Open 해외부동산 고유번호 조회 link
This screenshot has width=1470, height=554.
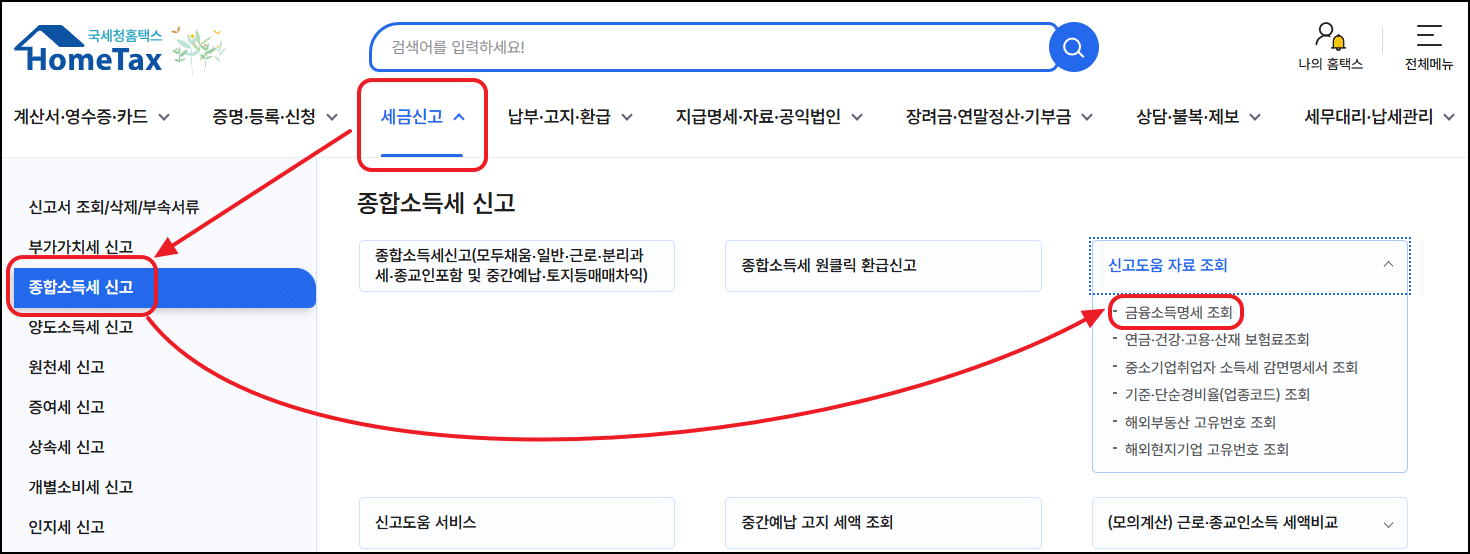[x=1200, y=422]
